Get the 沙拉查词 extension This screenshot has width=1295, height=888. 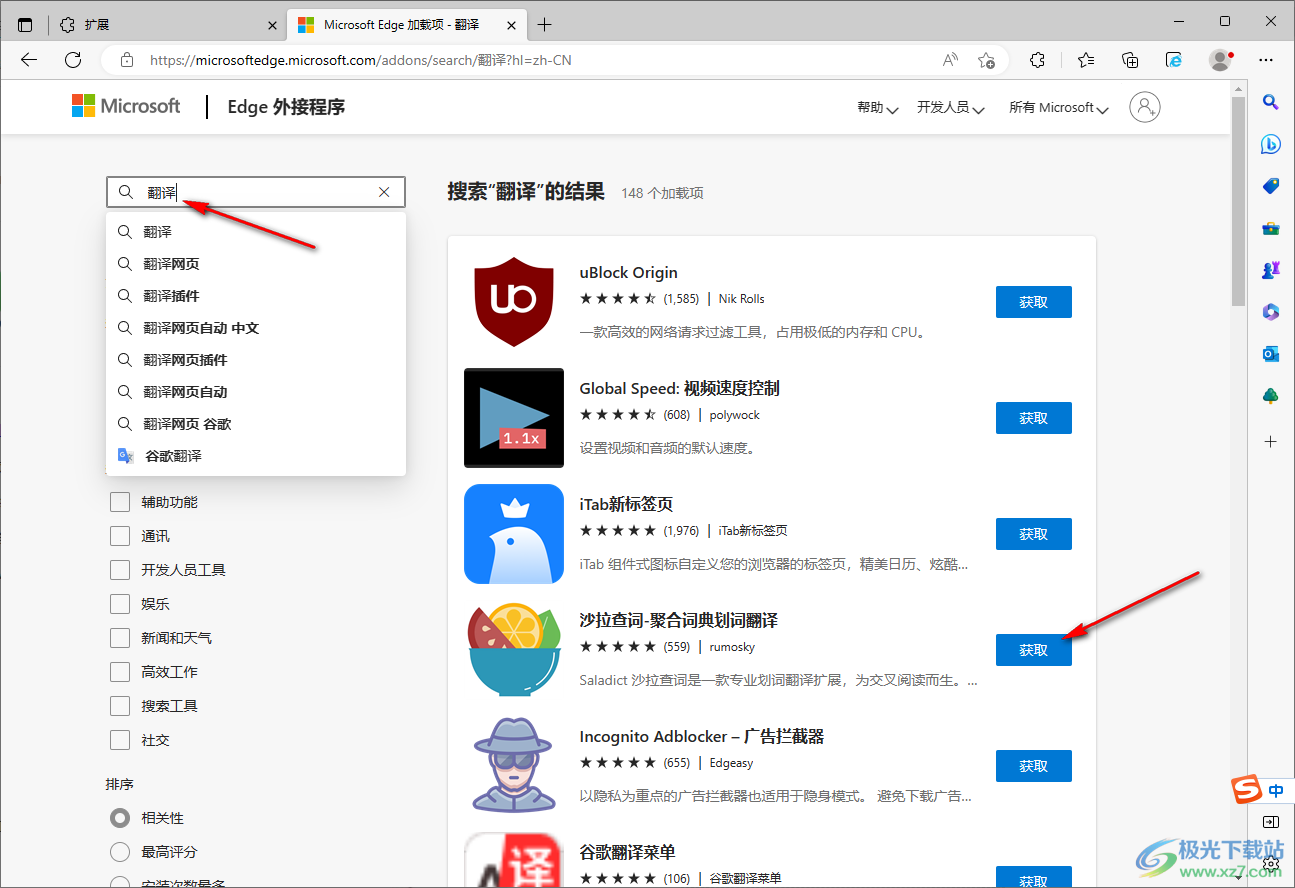1033,650
